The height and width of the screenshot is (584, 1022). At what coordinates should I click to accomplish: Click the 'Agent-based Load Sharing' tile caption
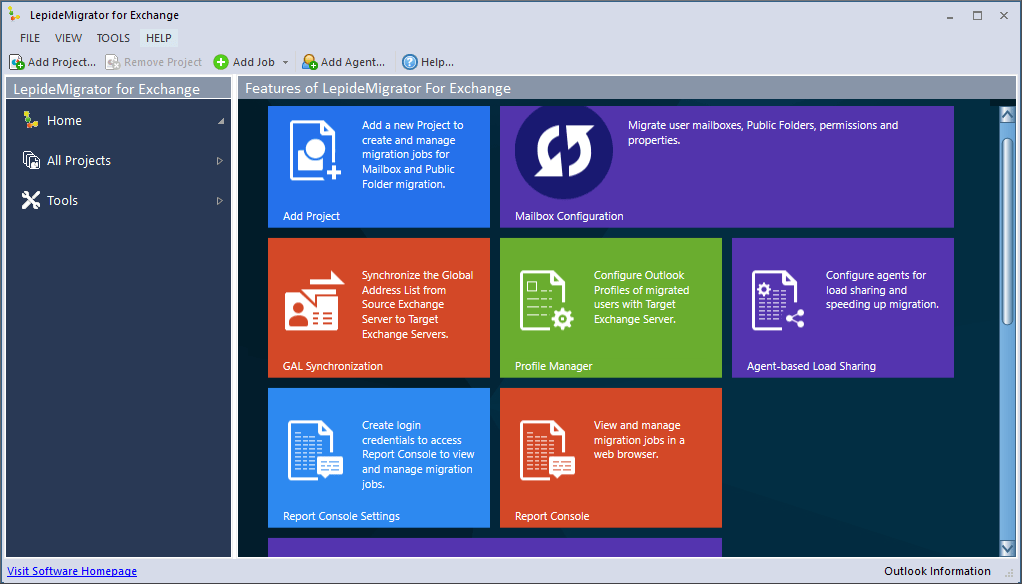click(811, 366)
